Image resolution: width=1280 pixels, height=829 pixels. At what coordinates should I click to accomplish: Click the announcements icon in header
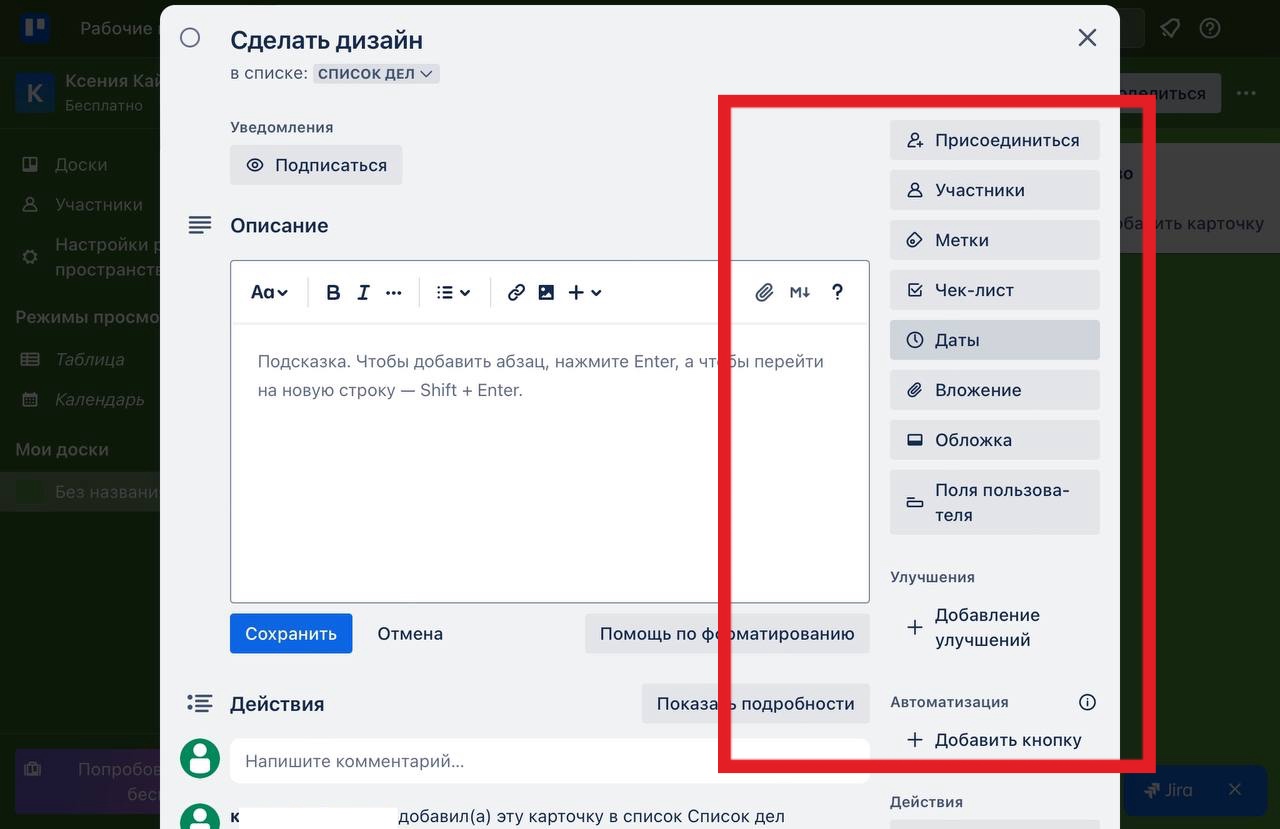point(1170,28)
